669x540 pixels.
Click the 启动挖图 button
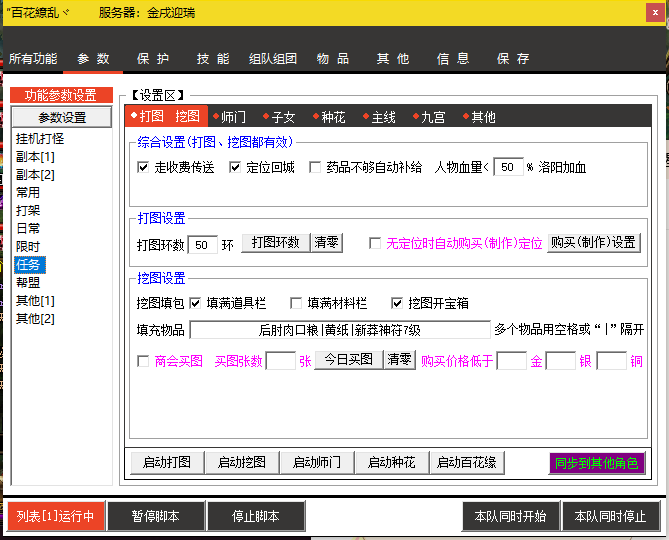pyautogui.click(x=242, y=462)
